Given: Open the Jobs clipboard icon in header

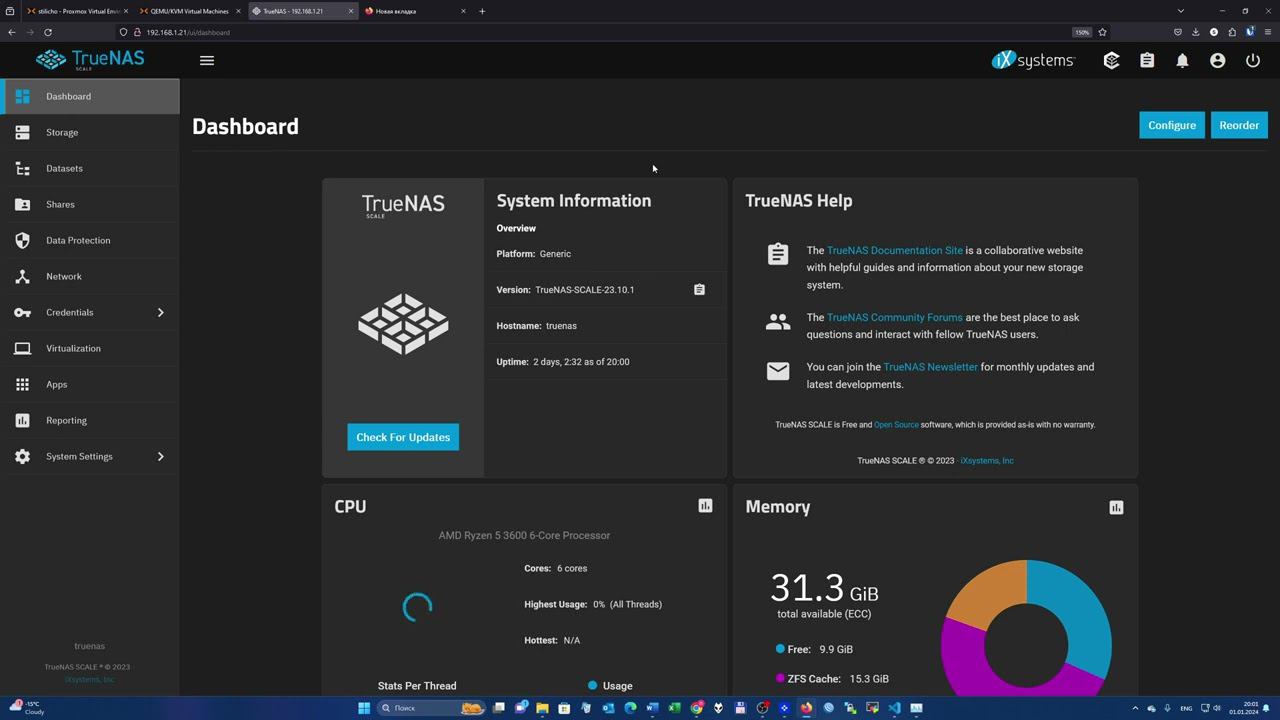Looking at the screenshot, I should tap(1147, 60).
